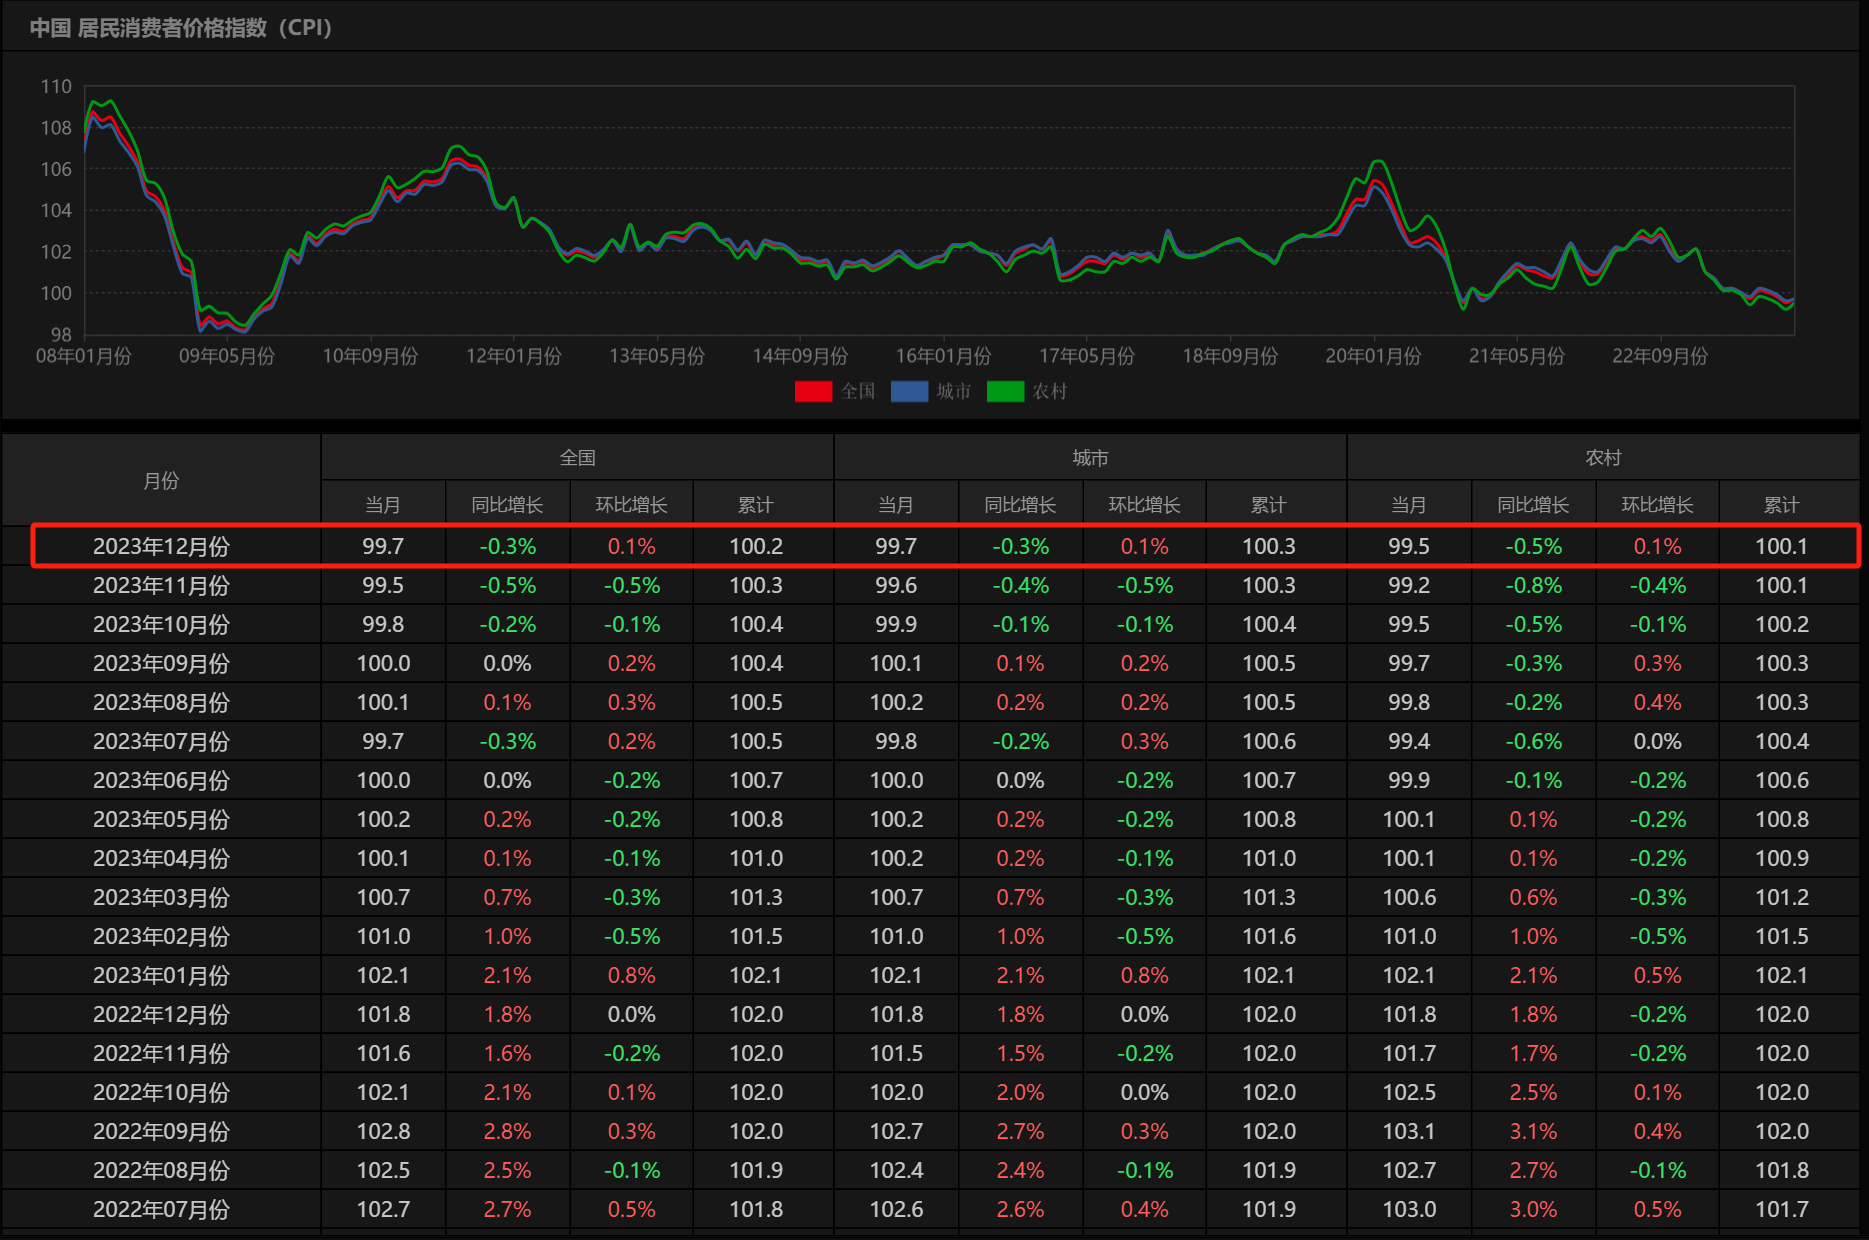Toggle the 城市 series legend label
The height and width of the screenshot is (1240, 1869).
pyautogui.click(x=954, y=391)
